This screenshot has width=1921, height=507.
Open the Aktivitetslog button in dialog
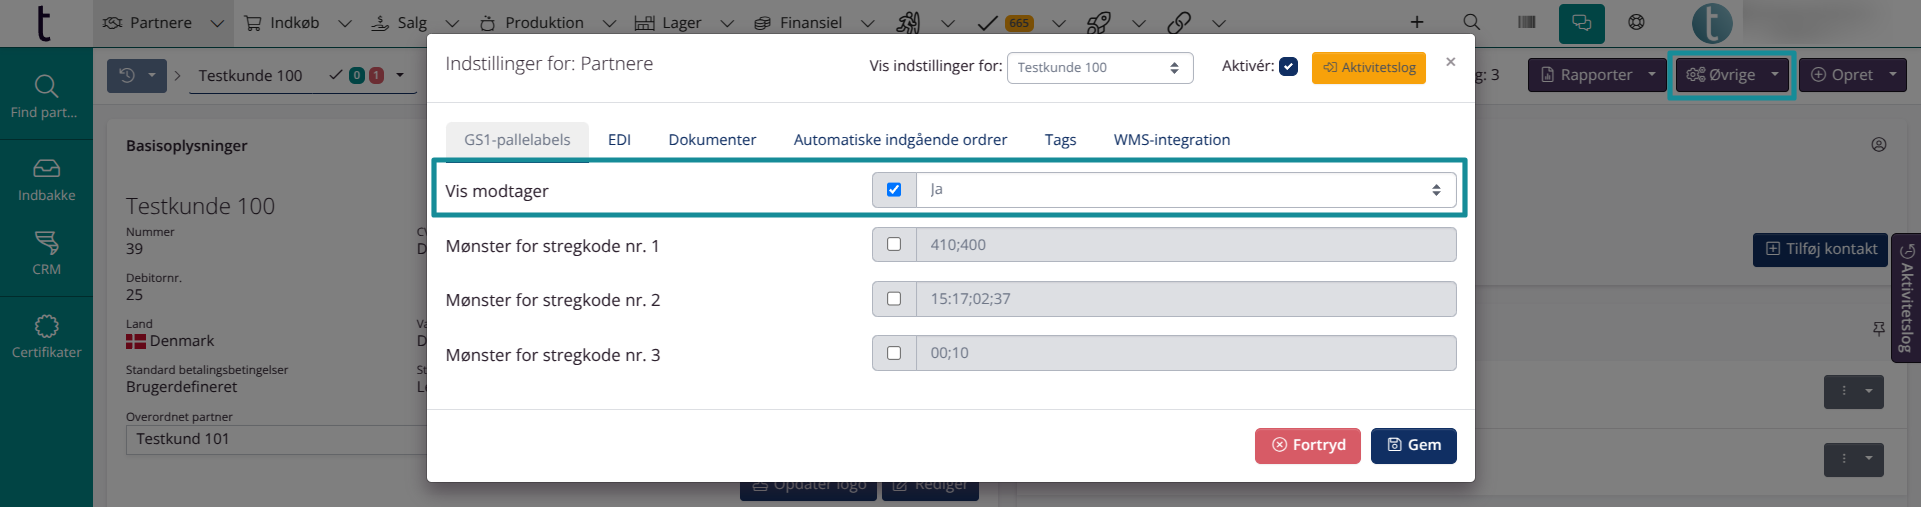point(1368,68)
